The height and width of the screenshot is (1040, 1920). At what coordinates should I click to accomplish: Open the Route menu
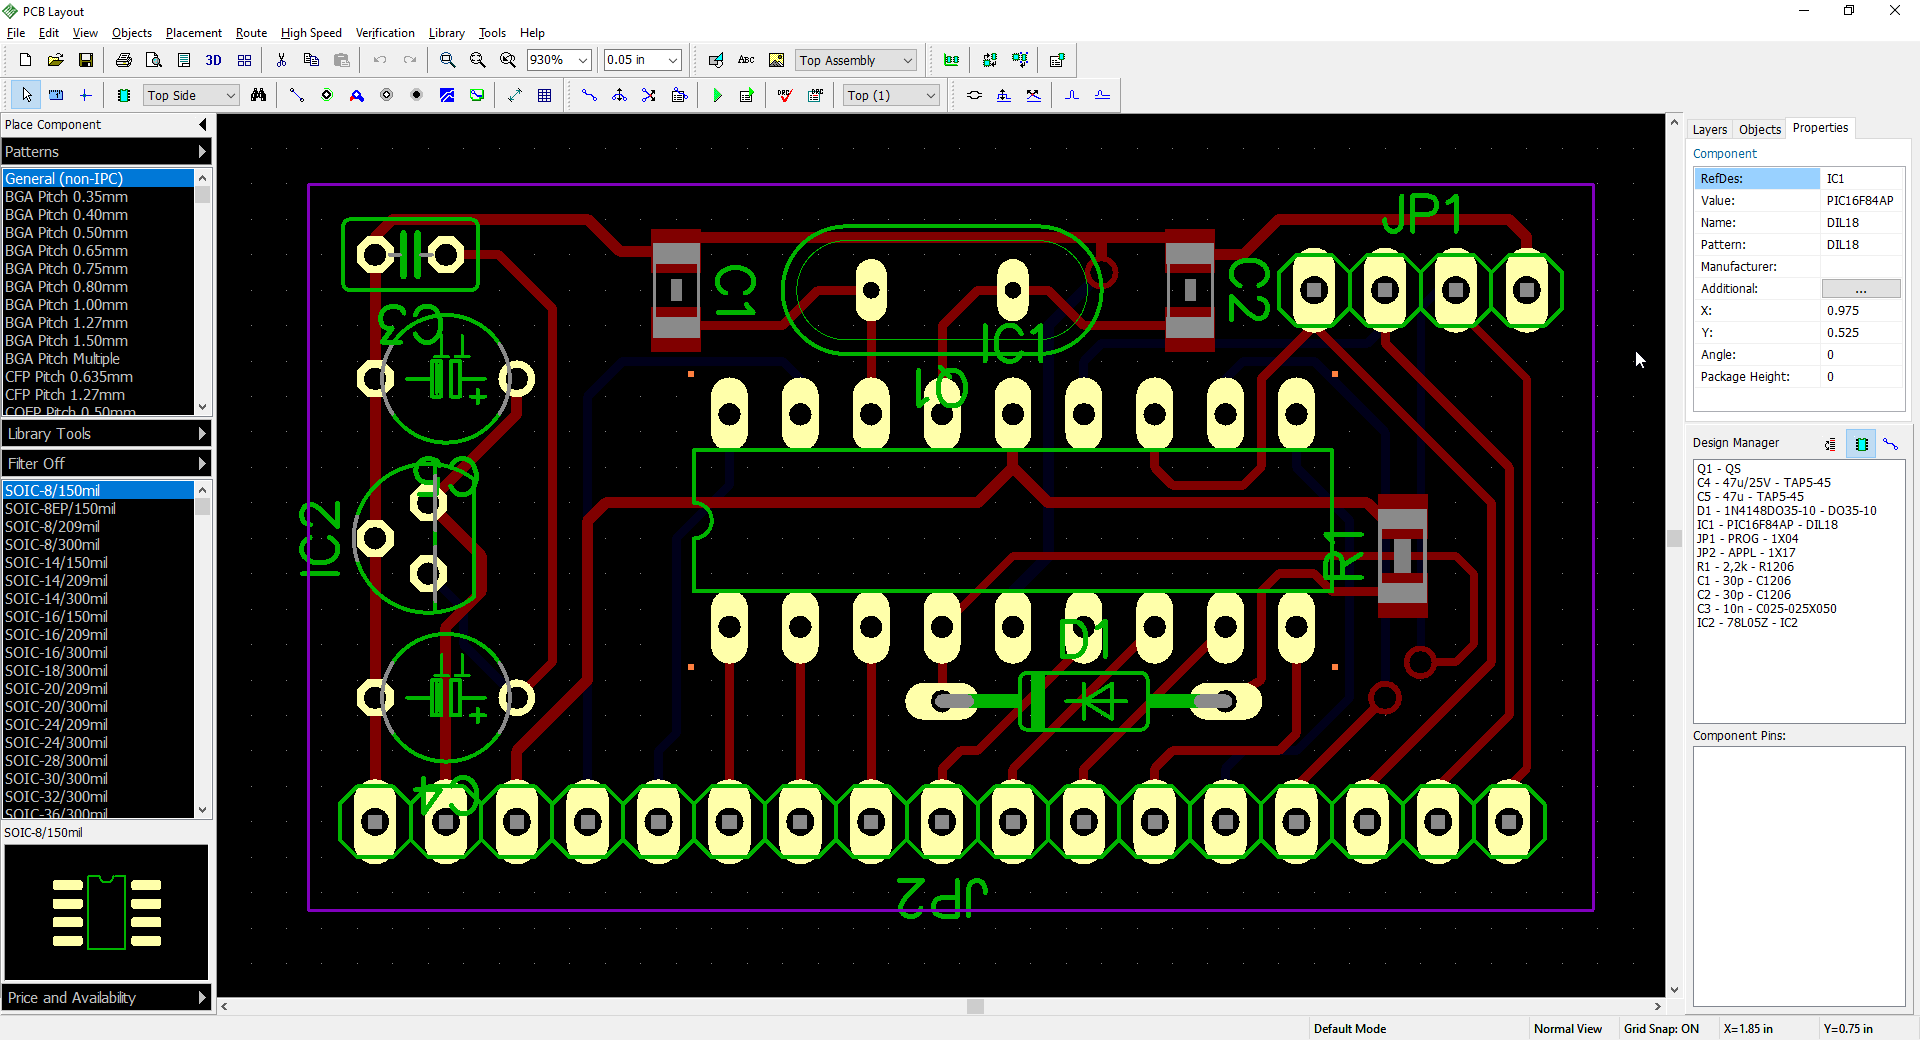(250, 32)
